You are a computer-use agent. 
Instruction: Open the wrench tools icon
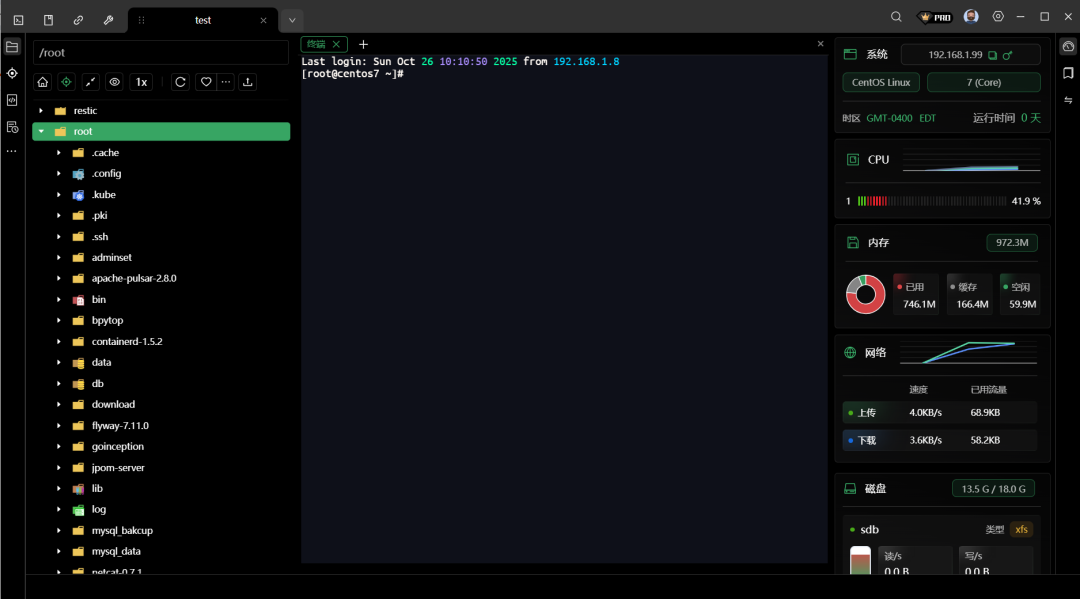[108, 20]
